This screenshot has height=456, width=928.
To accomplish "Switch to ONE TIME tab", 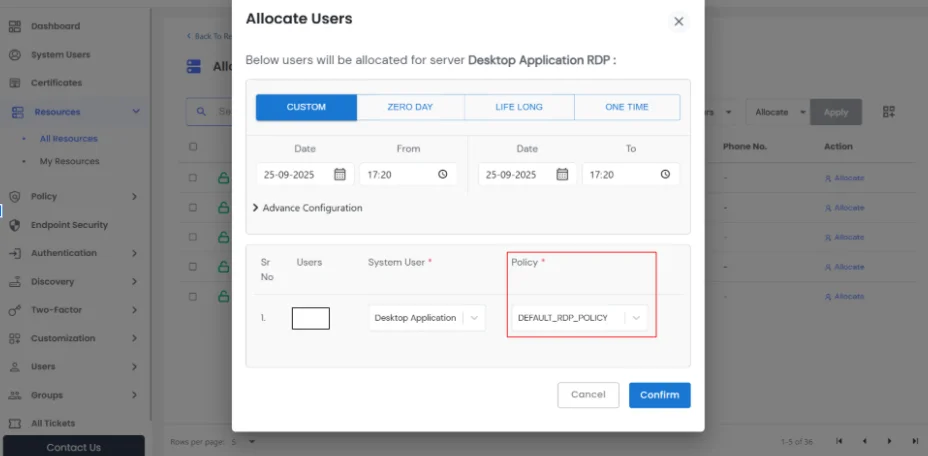I will point(627,107).
